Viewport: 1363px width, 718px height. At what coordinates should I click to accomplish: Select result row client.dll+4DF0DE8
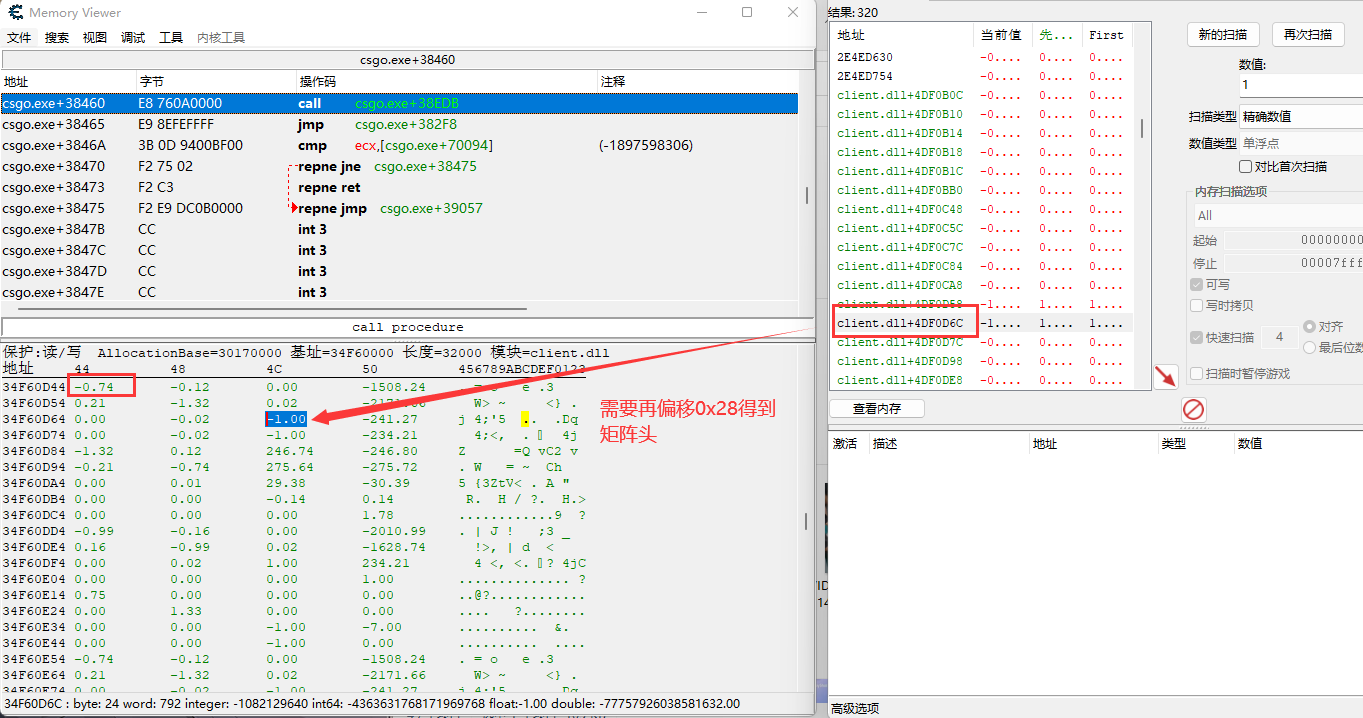point(982,380)
